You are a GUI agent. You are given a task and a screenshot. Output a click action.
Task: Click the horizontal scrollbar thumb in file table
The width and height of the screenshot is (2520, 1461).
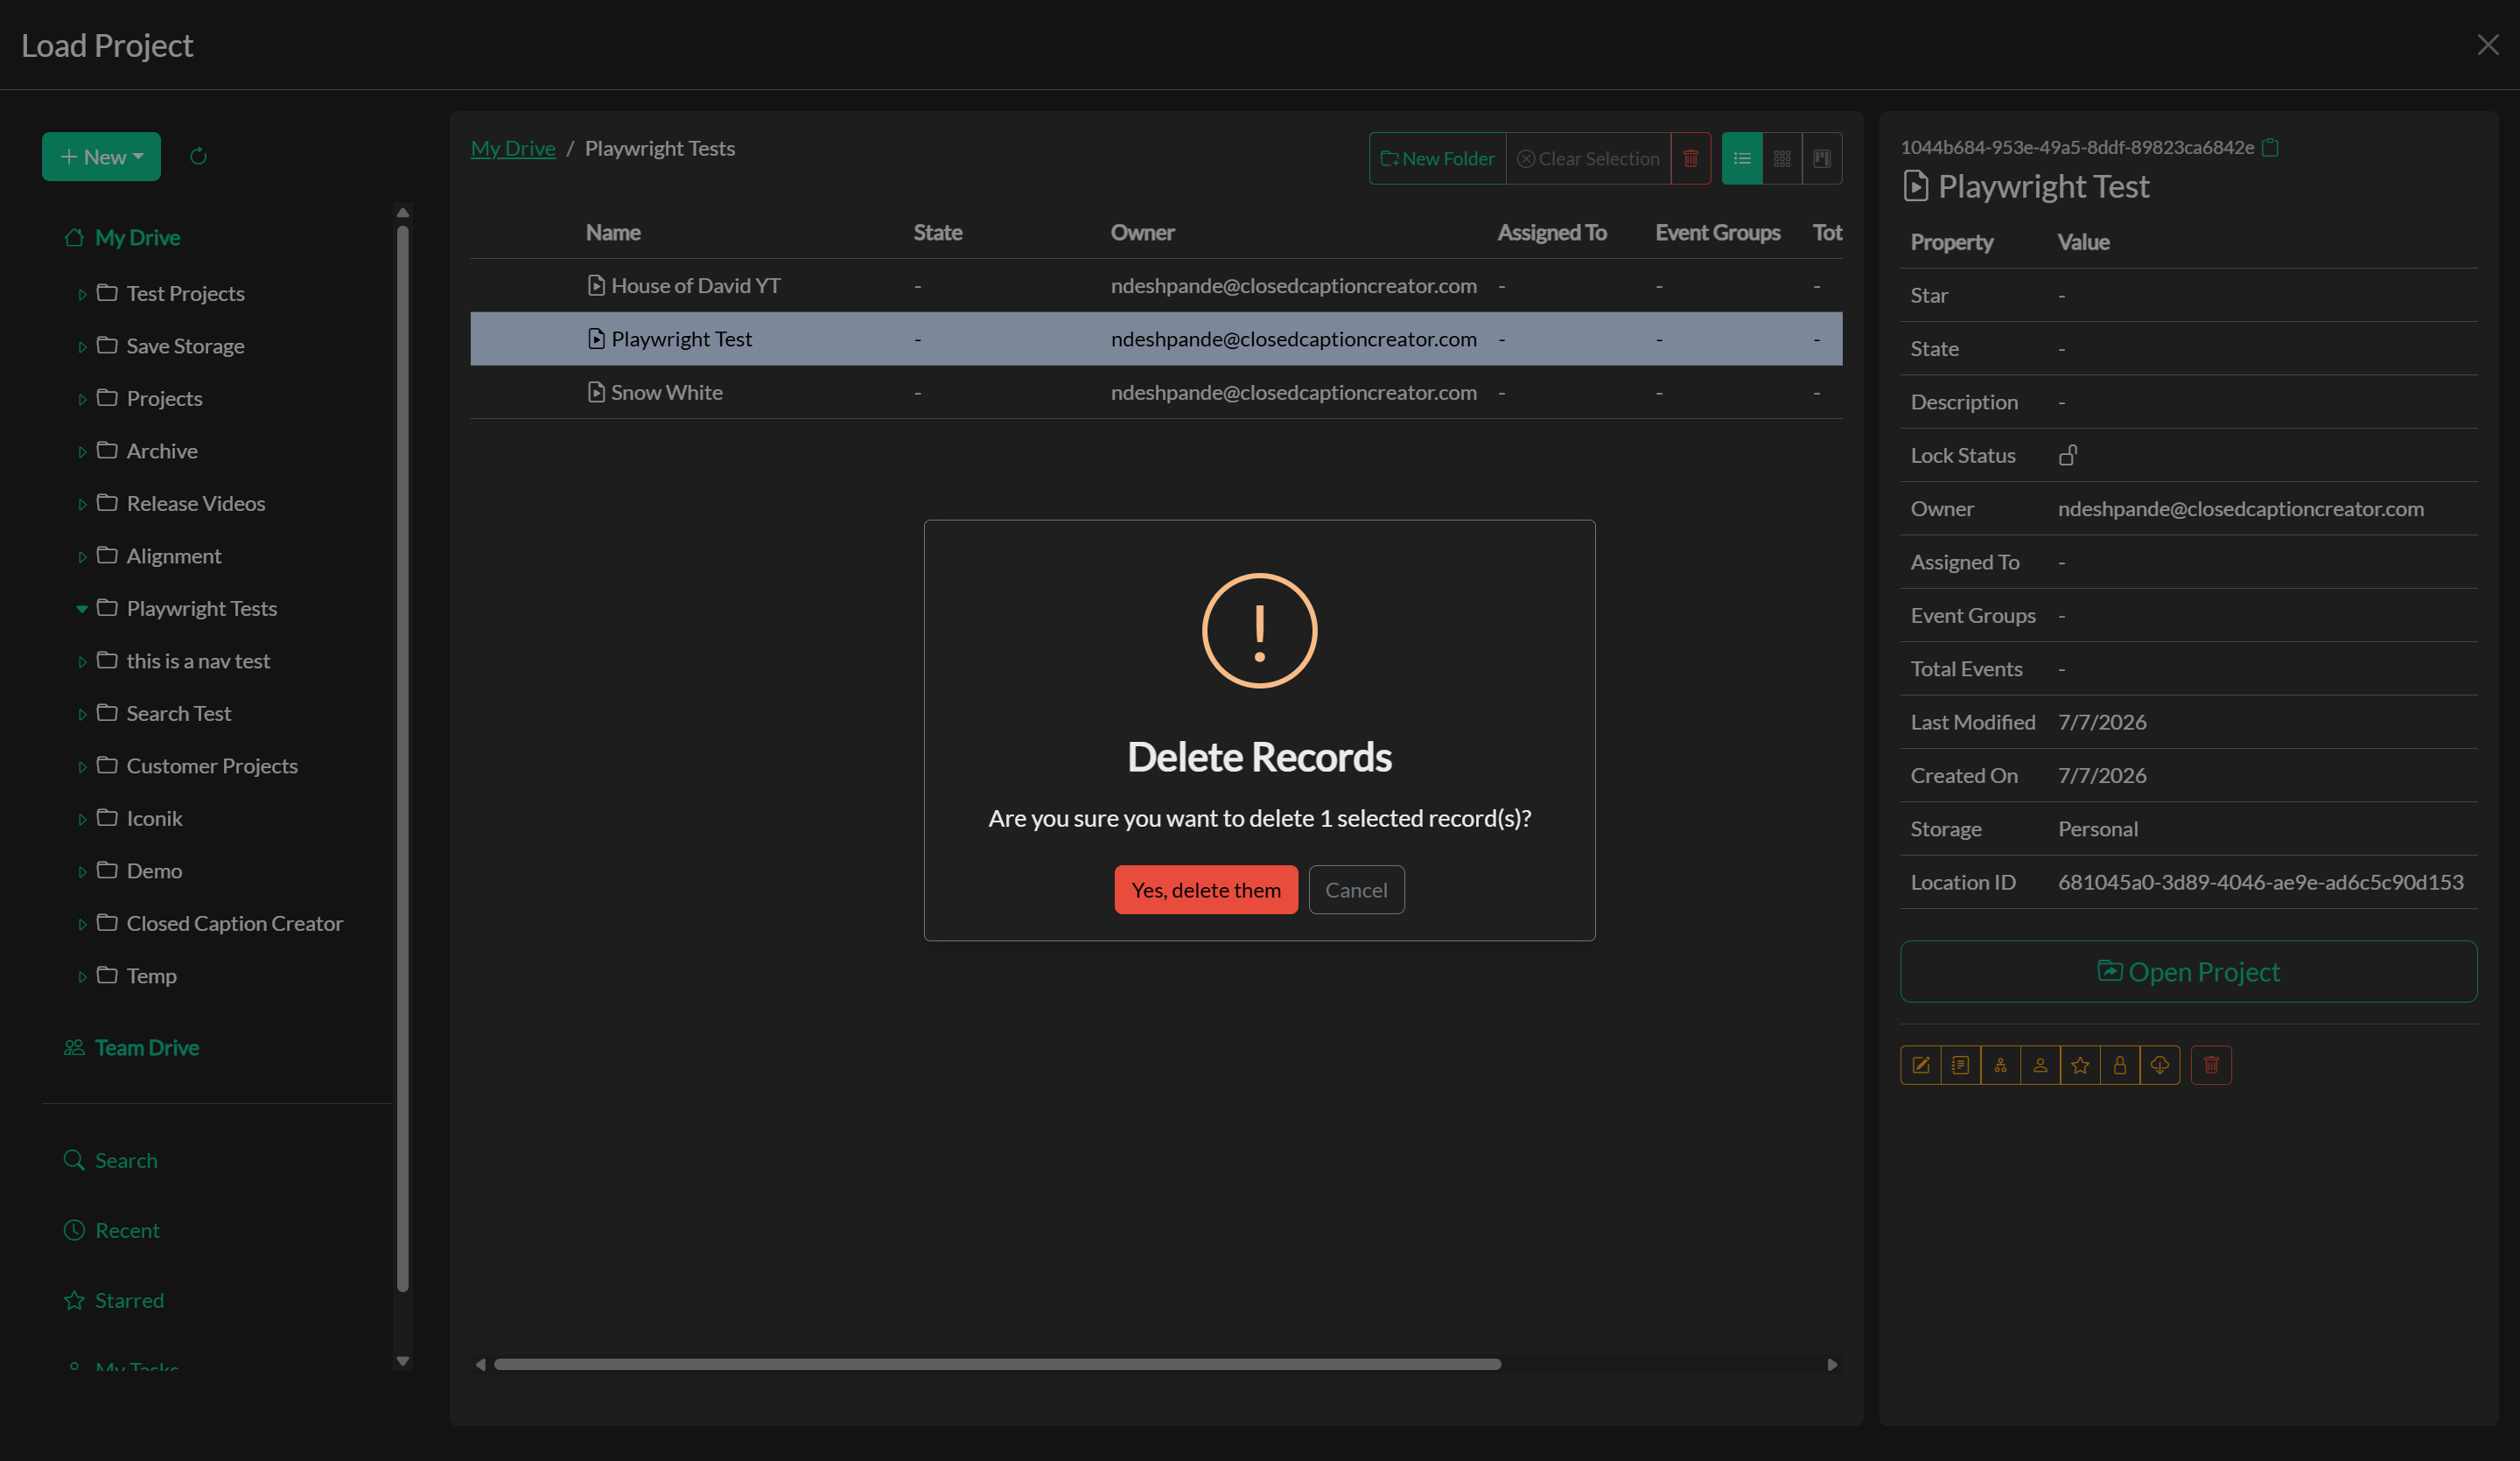(x=997, y=1364)
